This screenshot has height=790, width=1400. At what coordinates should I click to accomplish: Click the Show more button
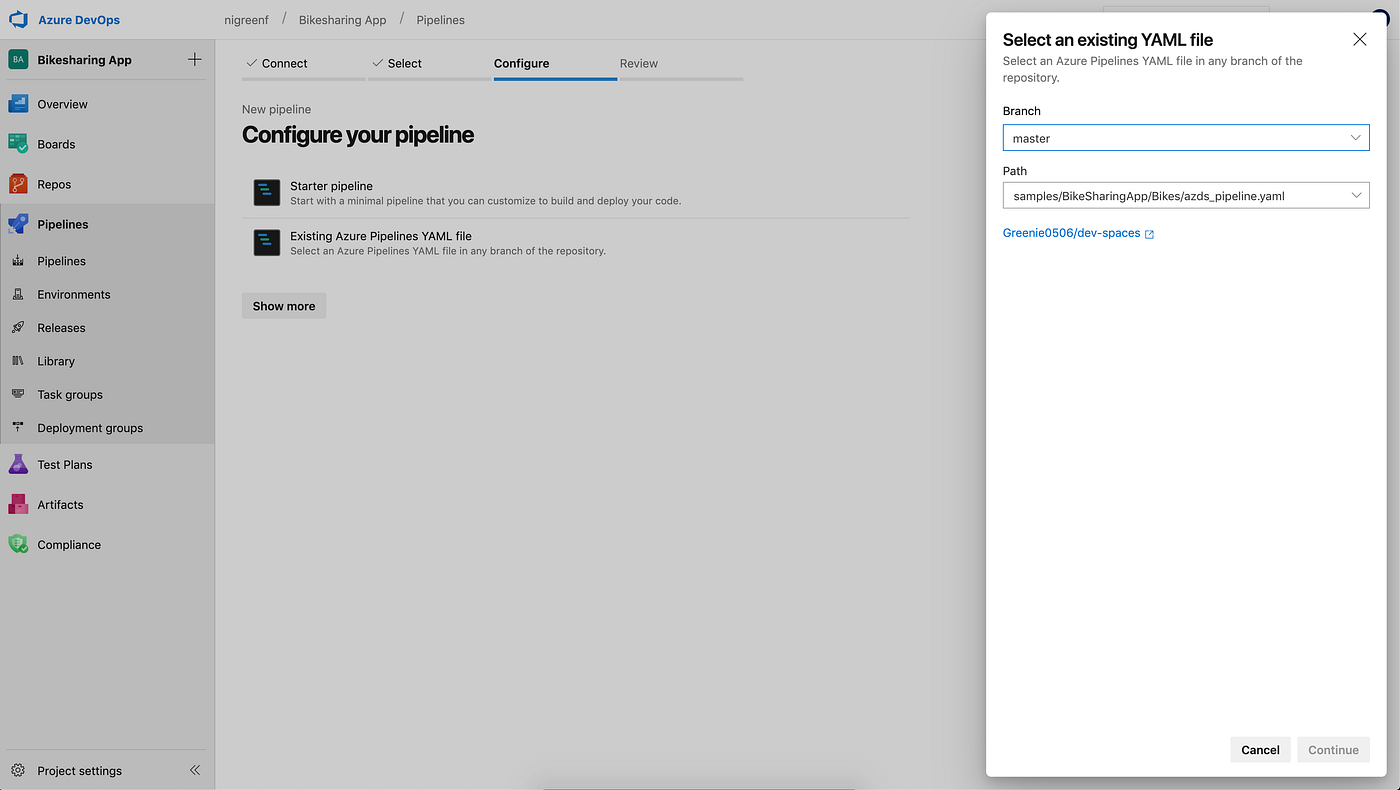point(283,305)
